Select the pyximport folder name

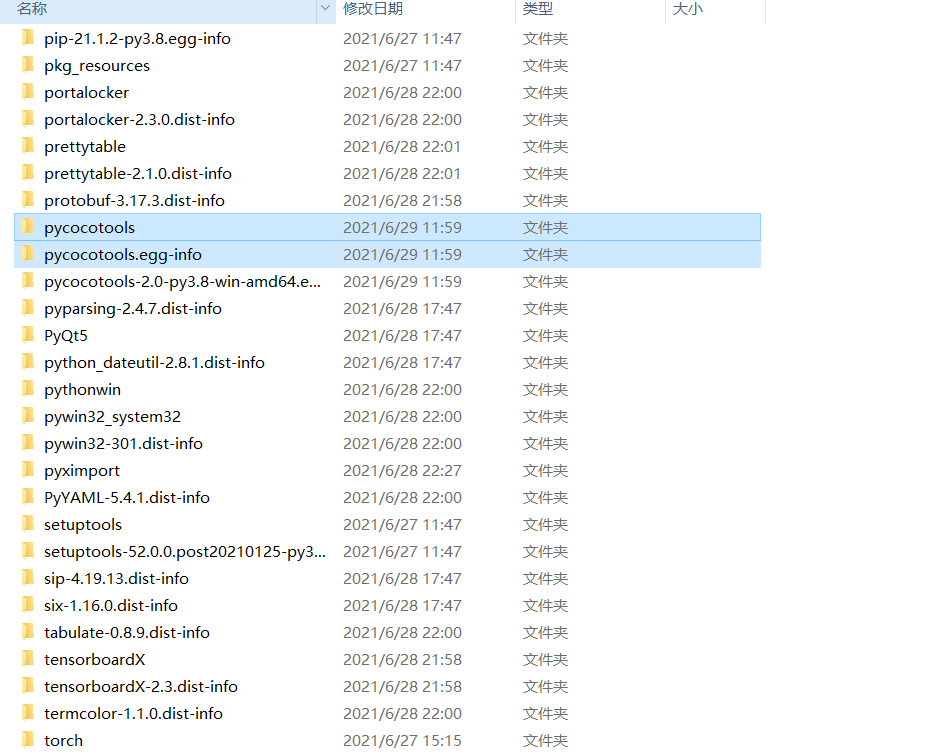82,471
